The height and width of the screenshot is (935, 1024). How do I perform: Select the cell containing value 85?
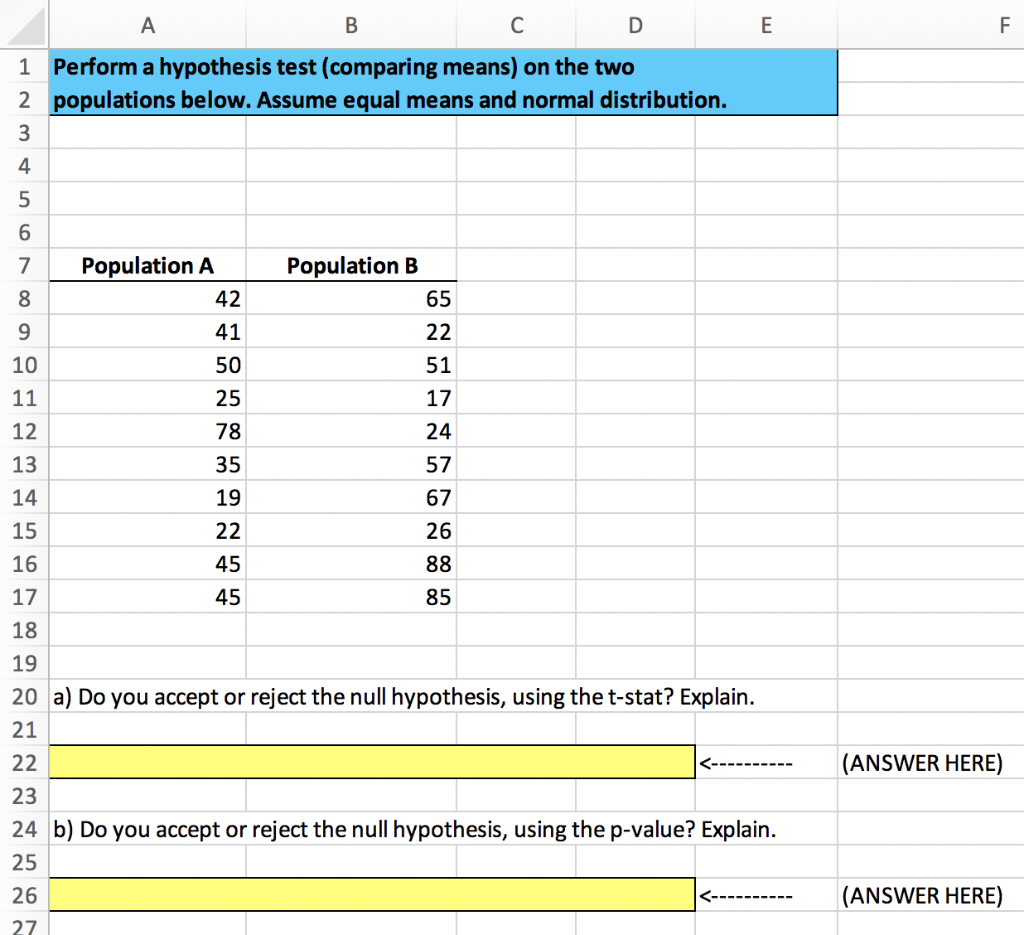click(350, 597)
